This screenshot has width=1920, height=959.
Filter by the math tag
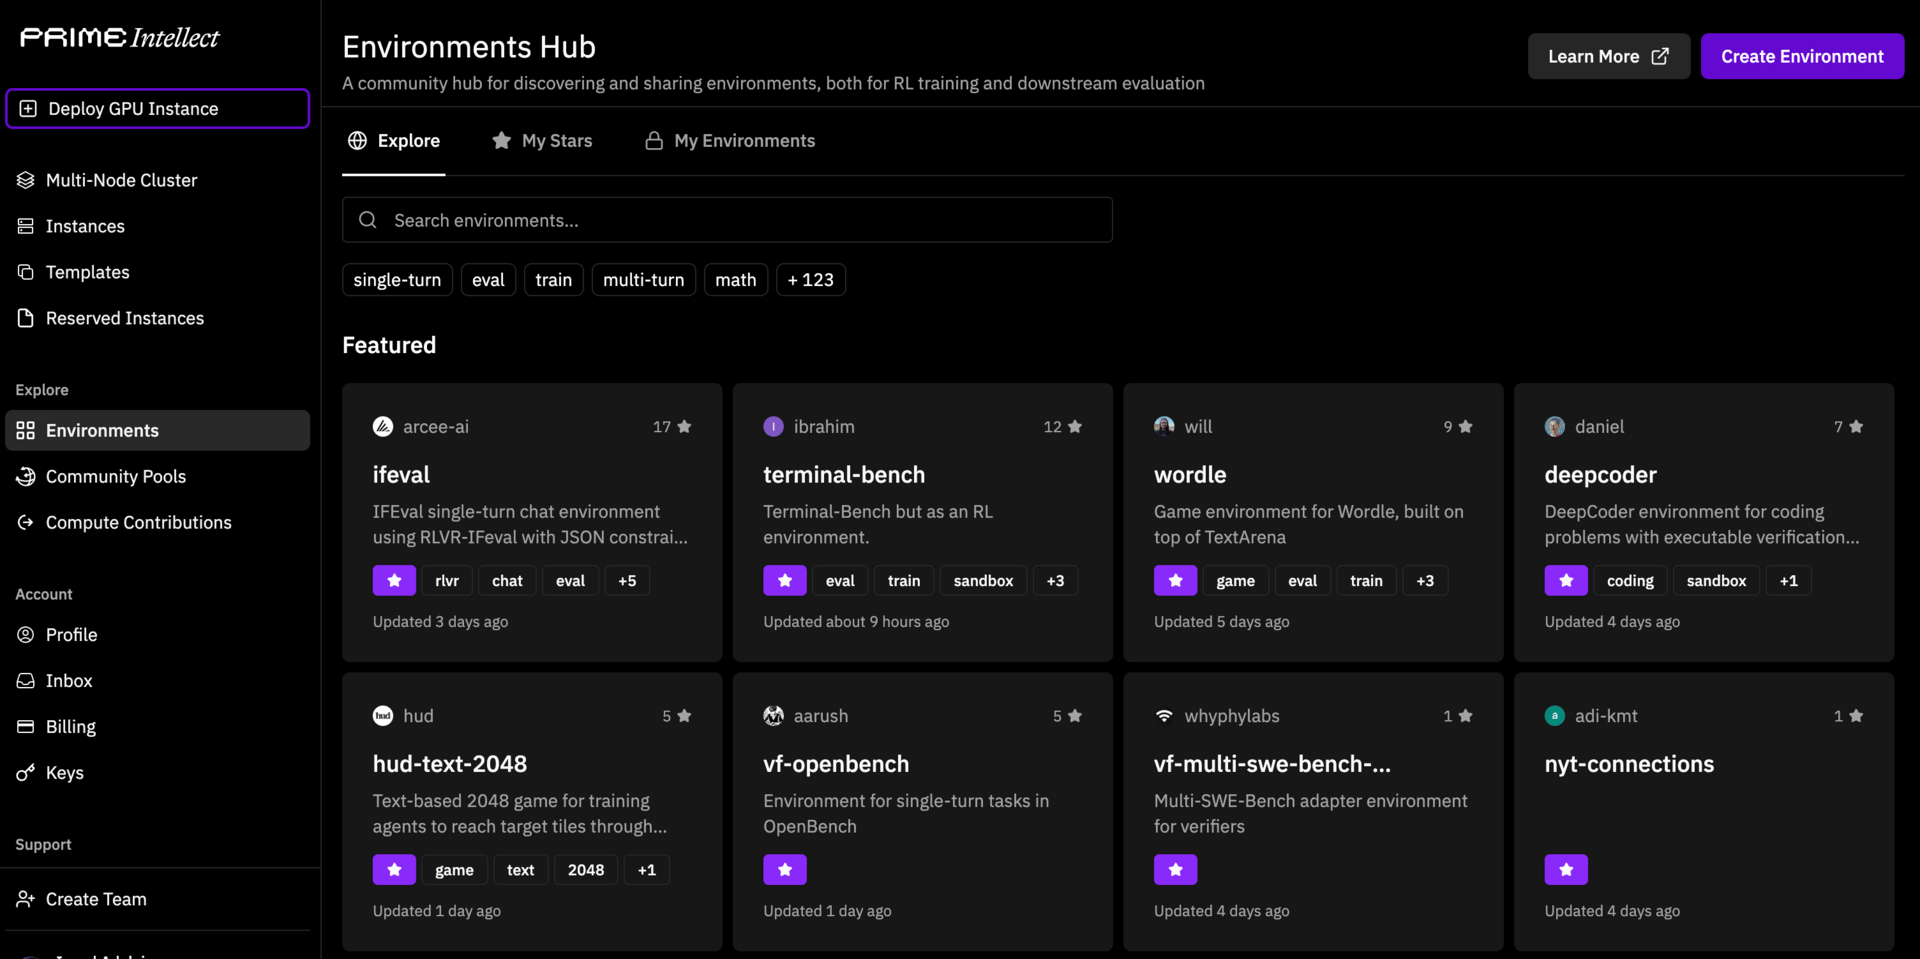[736, 279]
